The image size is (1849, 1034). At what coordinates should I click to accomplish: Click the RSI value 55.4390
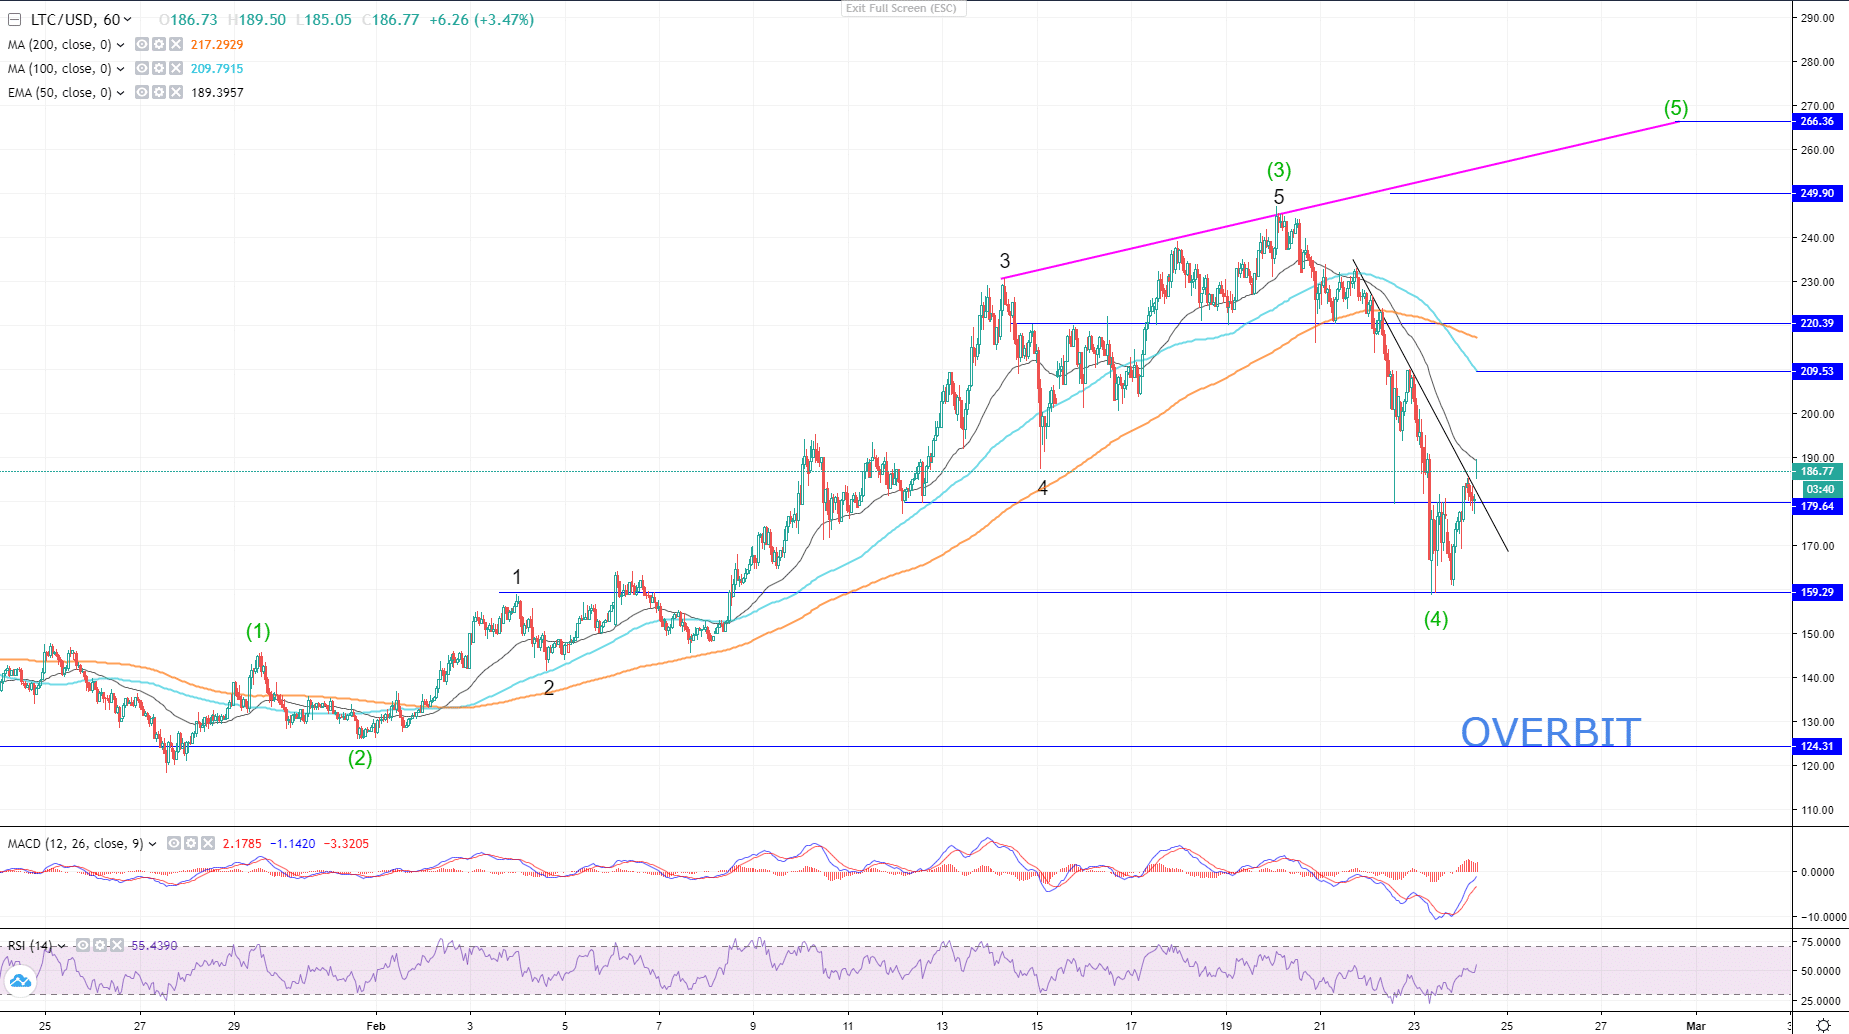(x=154, y=946)
